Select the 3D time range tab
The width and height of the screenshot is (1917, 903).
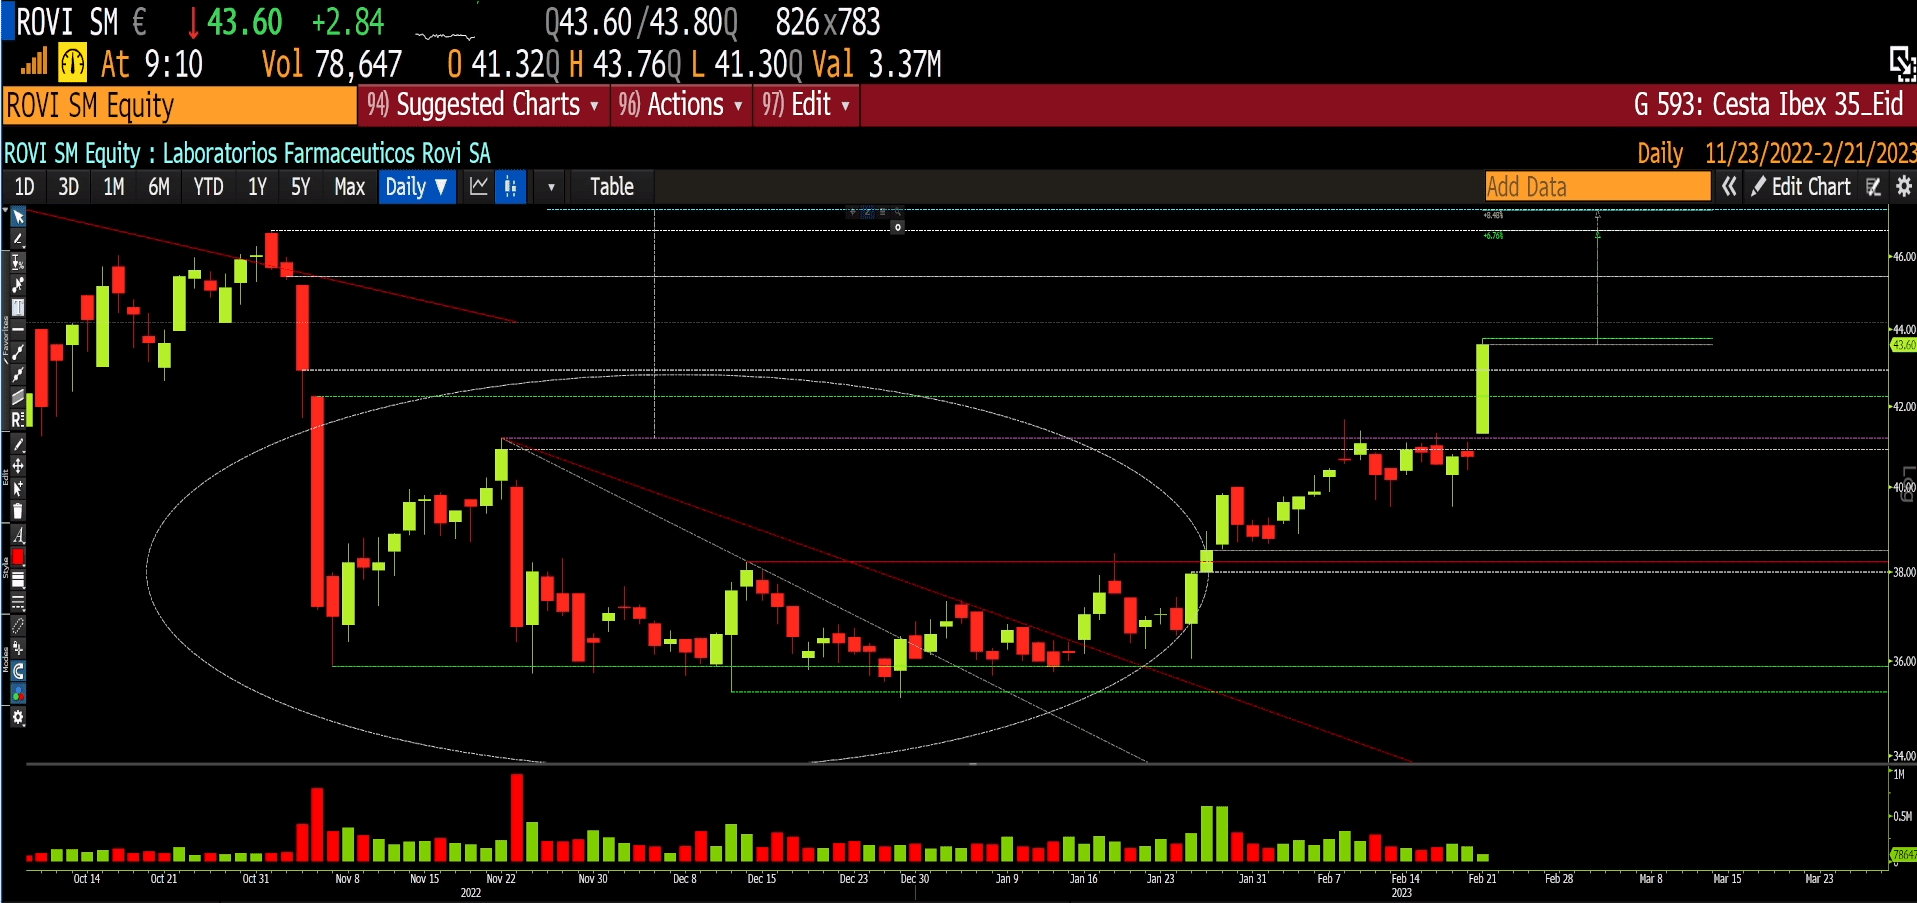point(68,186)
